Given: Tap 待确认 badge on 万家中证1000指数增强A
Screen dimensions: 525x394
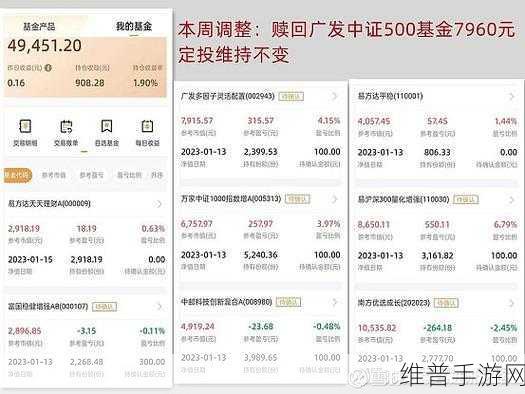Looking at the screenshot, I should (298, 199).
